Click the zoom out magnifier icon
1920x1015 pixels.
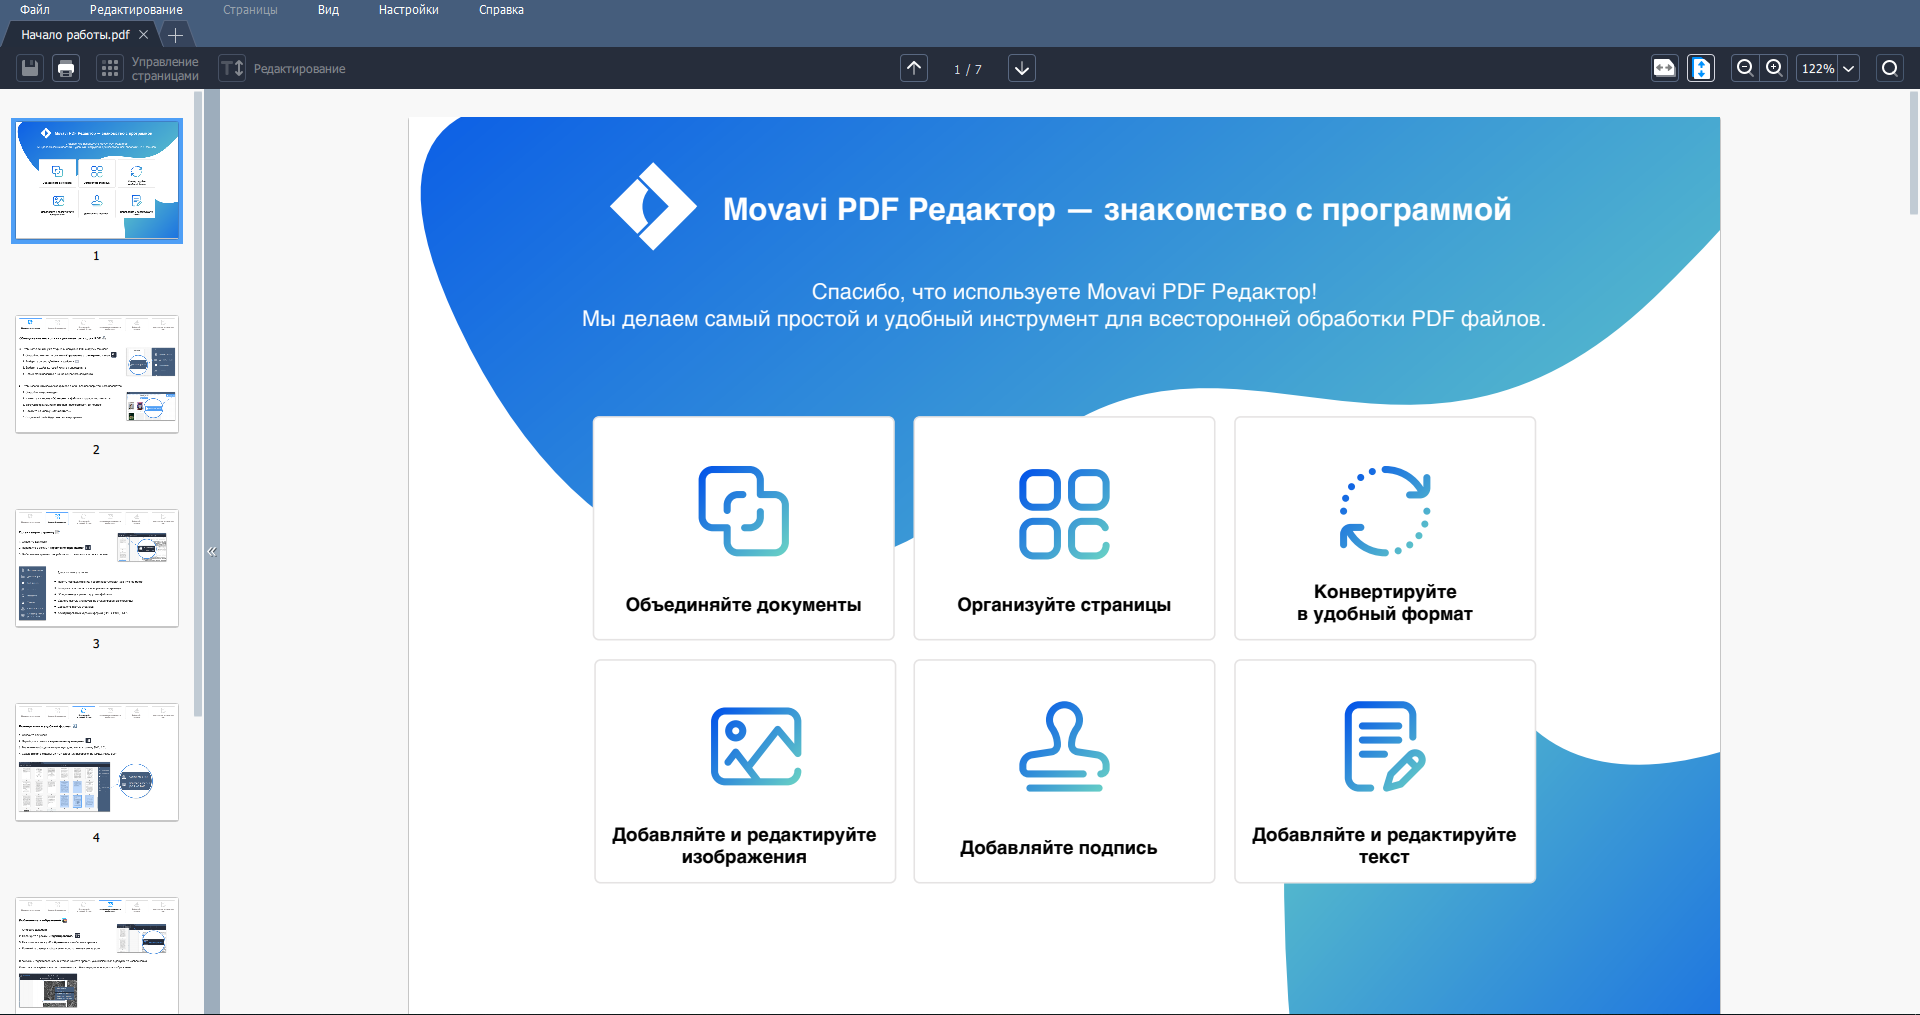click(x=1745, y=68)
